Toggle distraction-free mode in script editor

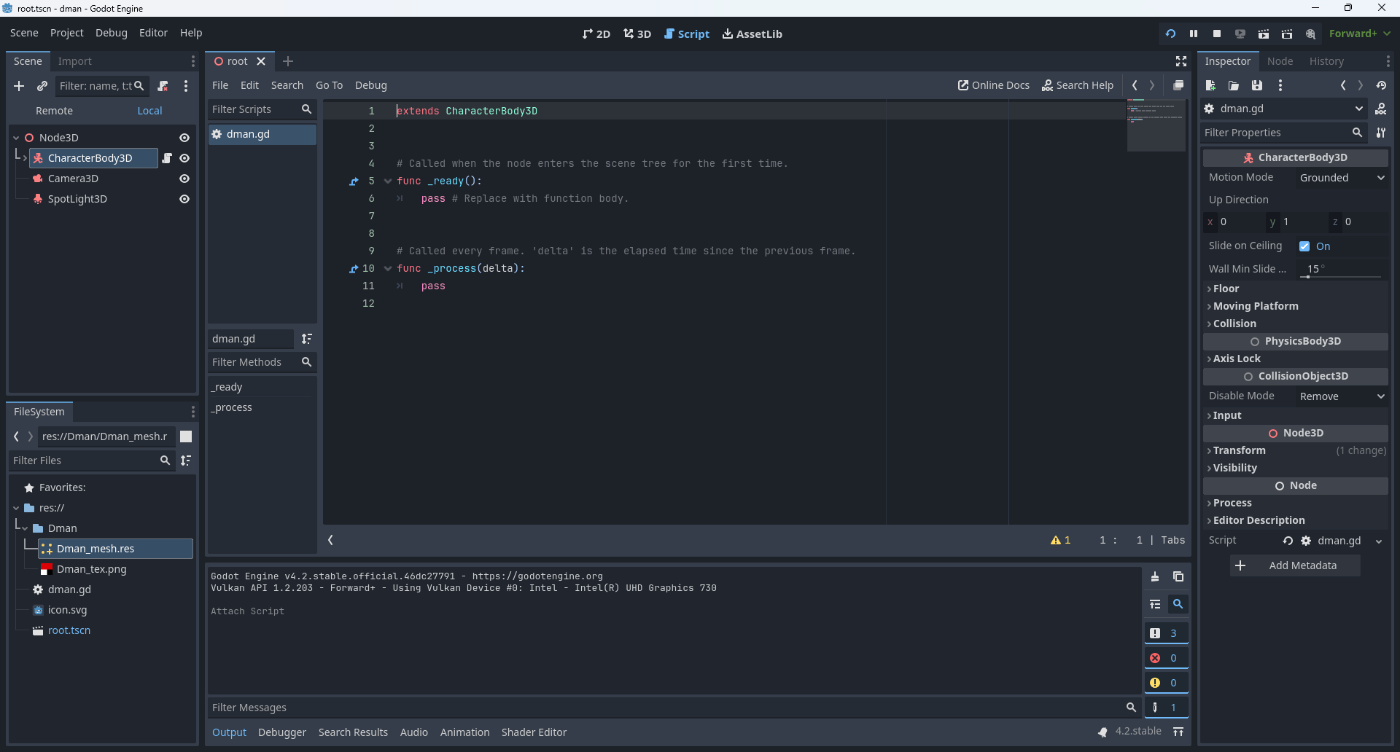tap(1181, 61)
